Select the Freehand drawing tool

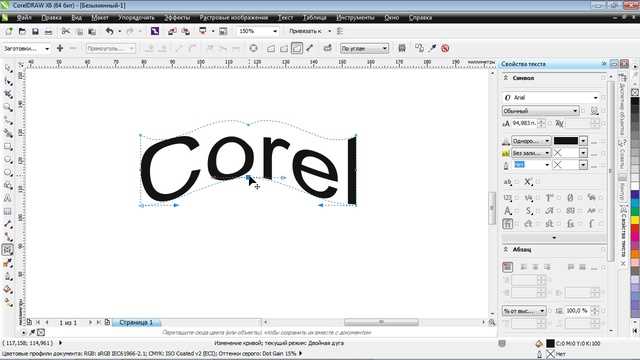click(8, 120)
